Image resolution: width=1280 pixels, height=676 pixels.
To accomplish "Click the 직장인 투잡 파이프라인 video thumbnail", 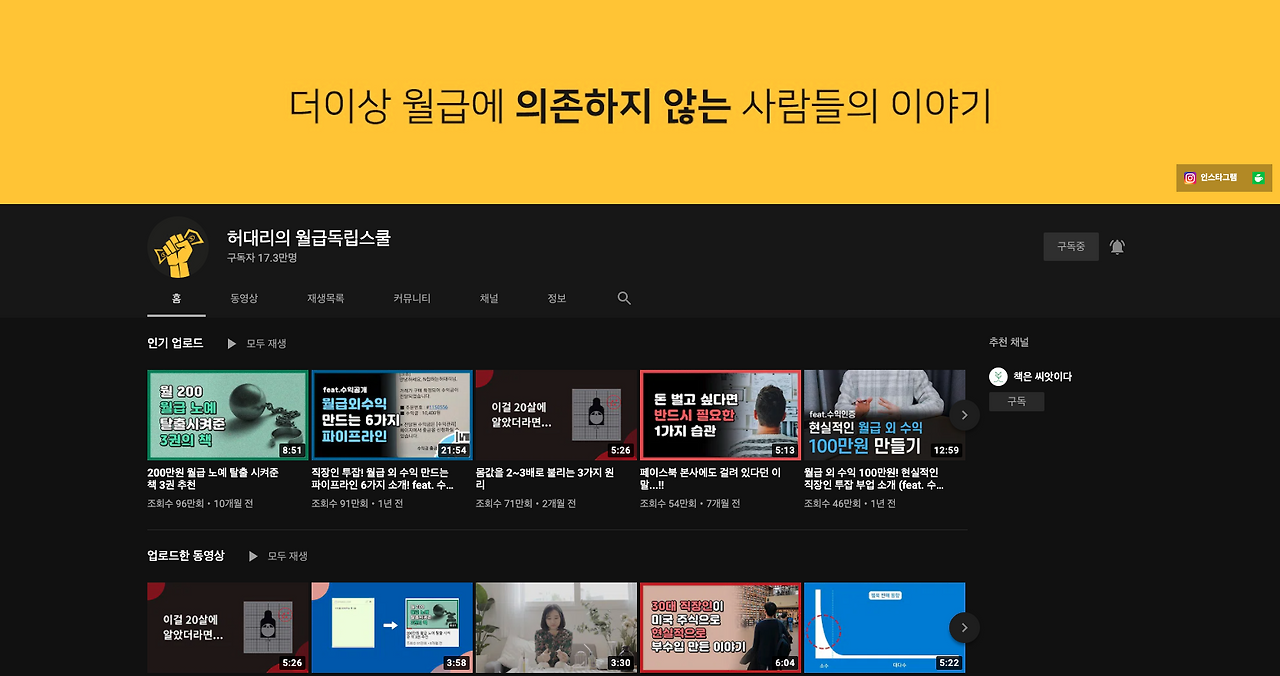I will click(x=392, y=415).
